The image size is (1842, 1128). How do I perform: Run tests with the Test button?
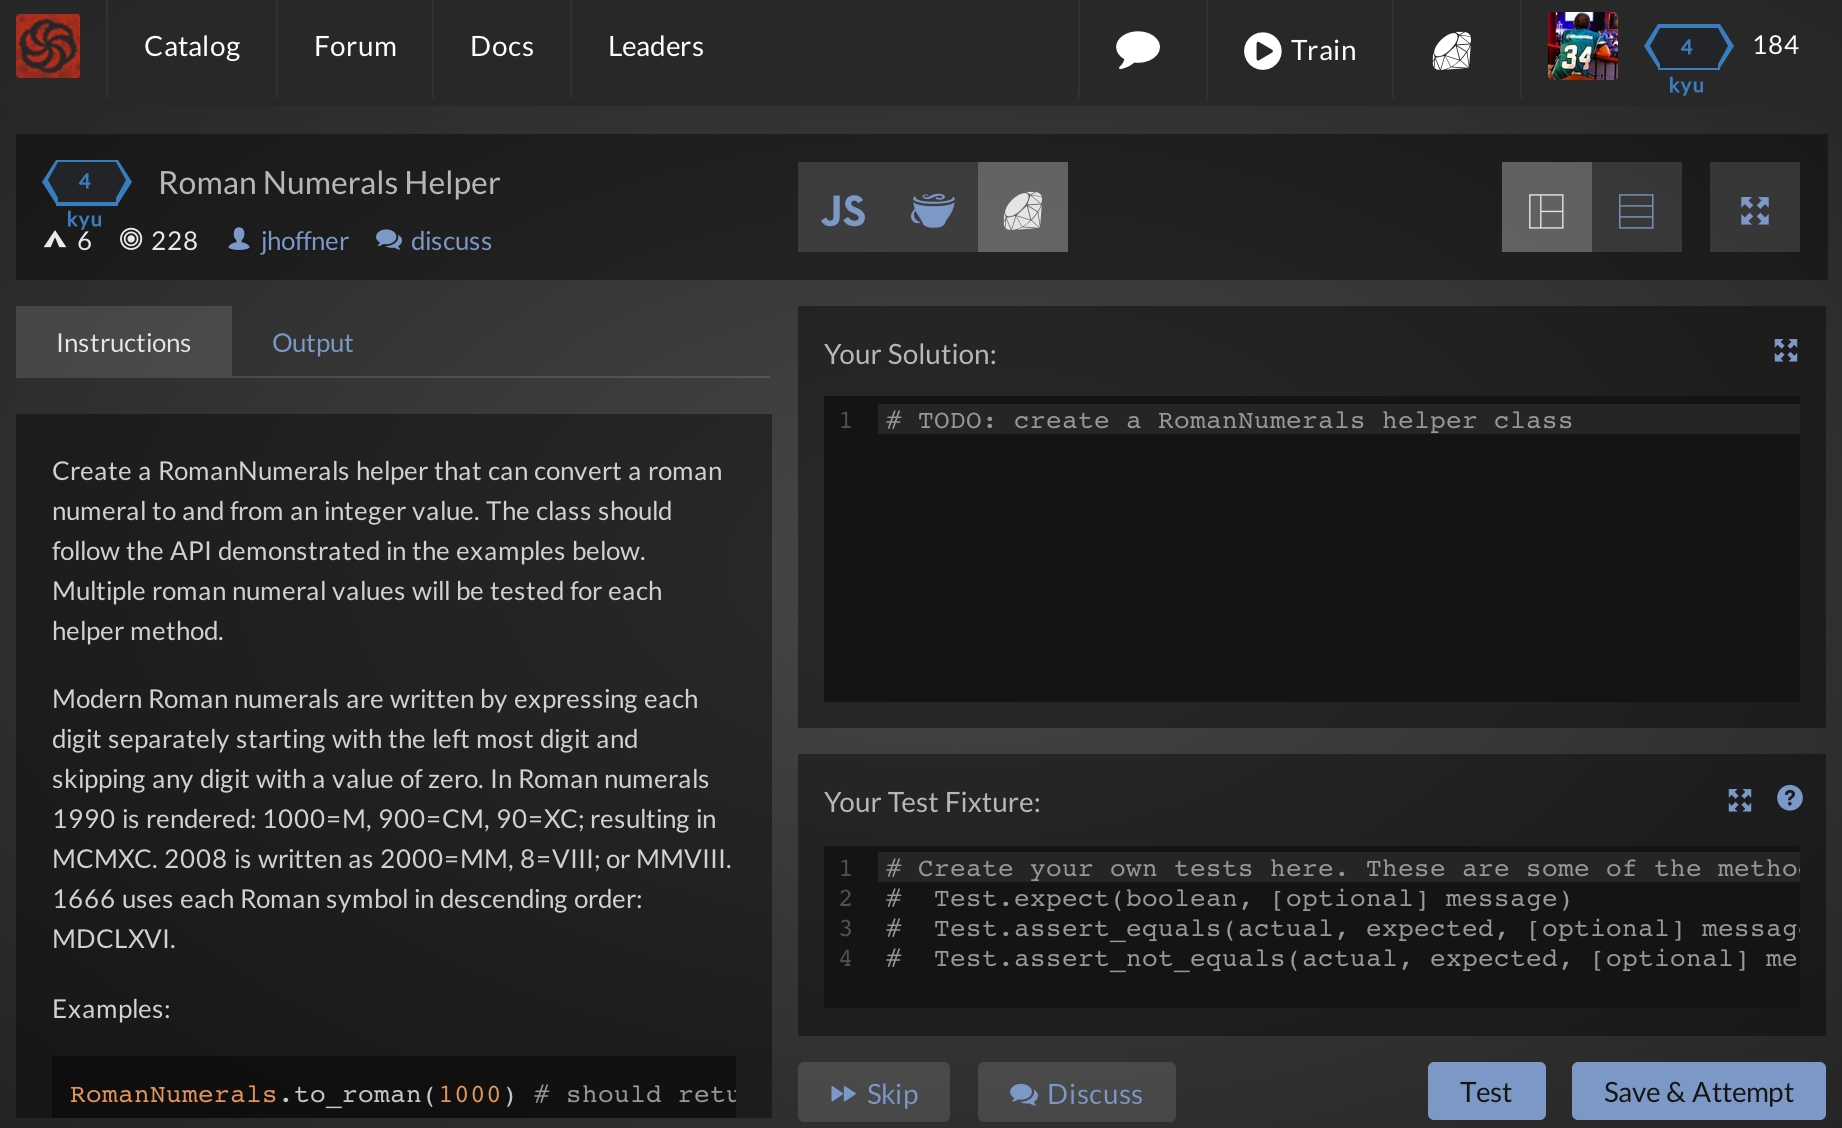[1485, 1092]
